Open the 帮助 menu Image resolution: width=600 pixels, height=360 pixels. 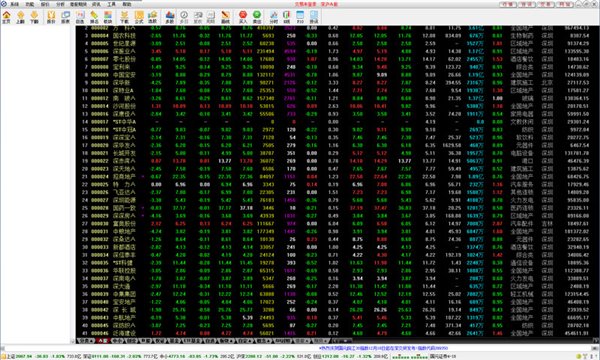[x=127, y=4]
